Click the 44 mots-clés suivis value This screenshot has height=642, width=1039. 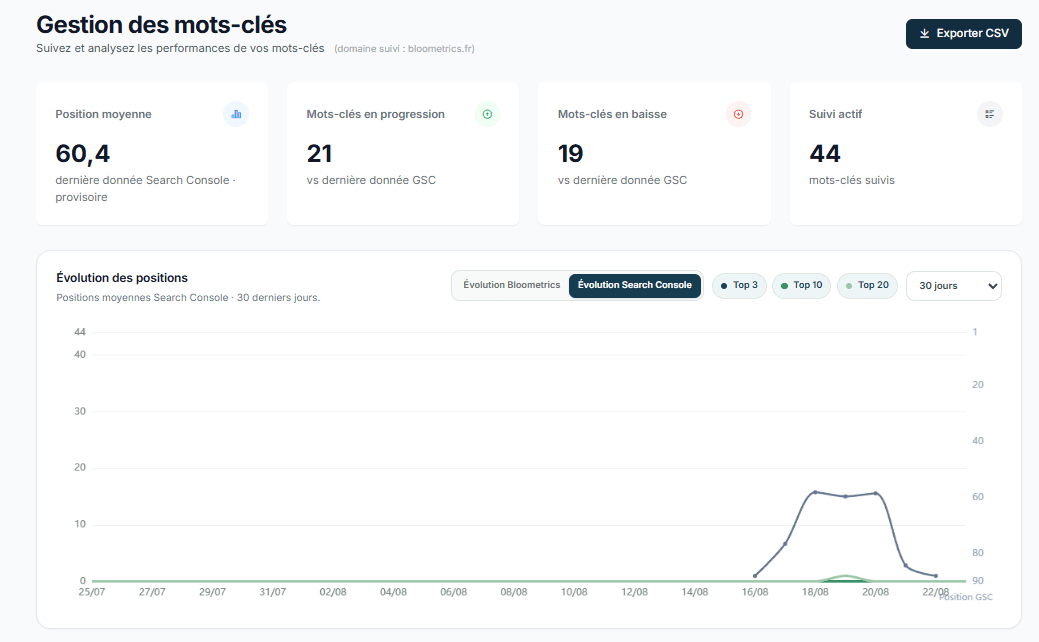825,154
